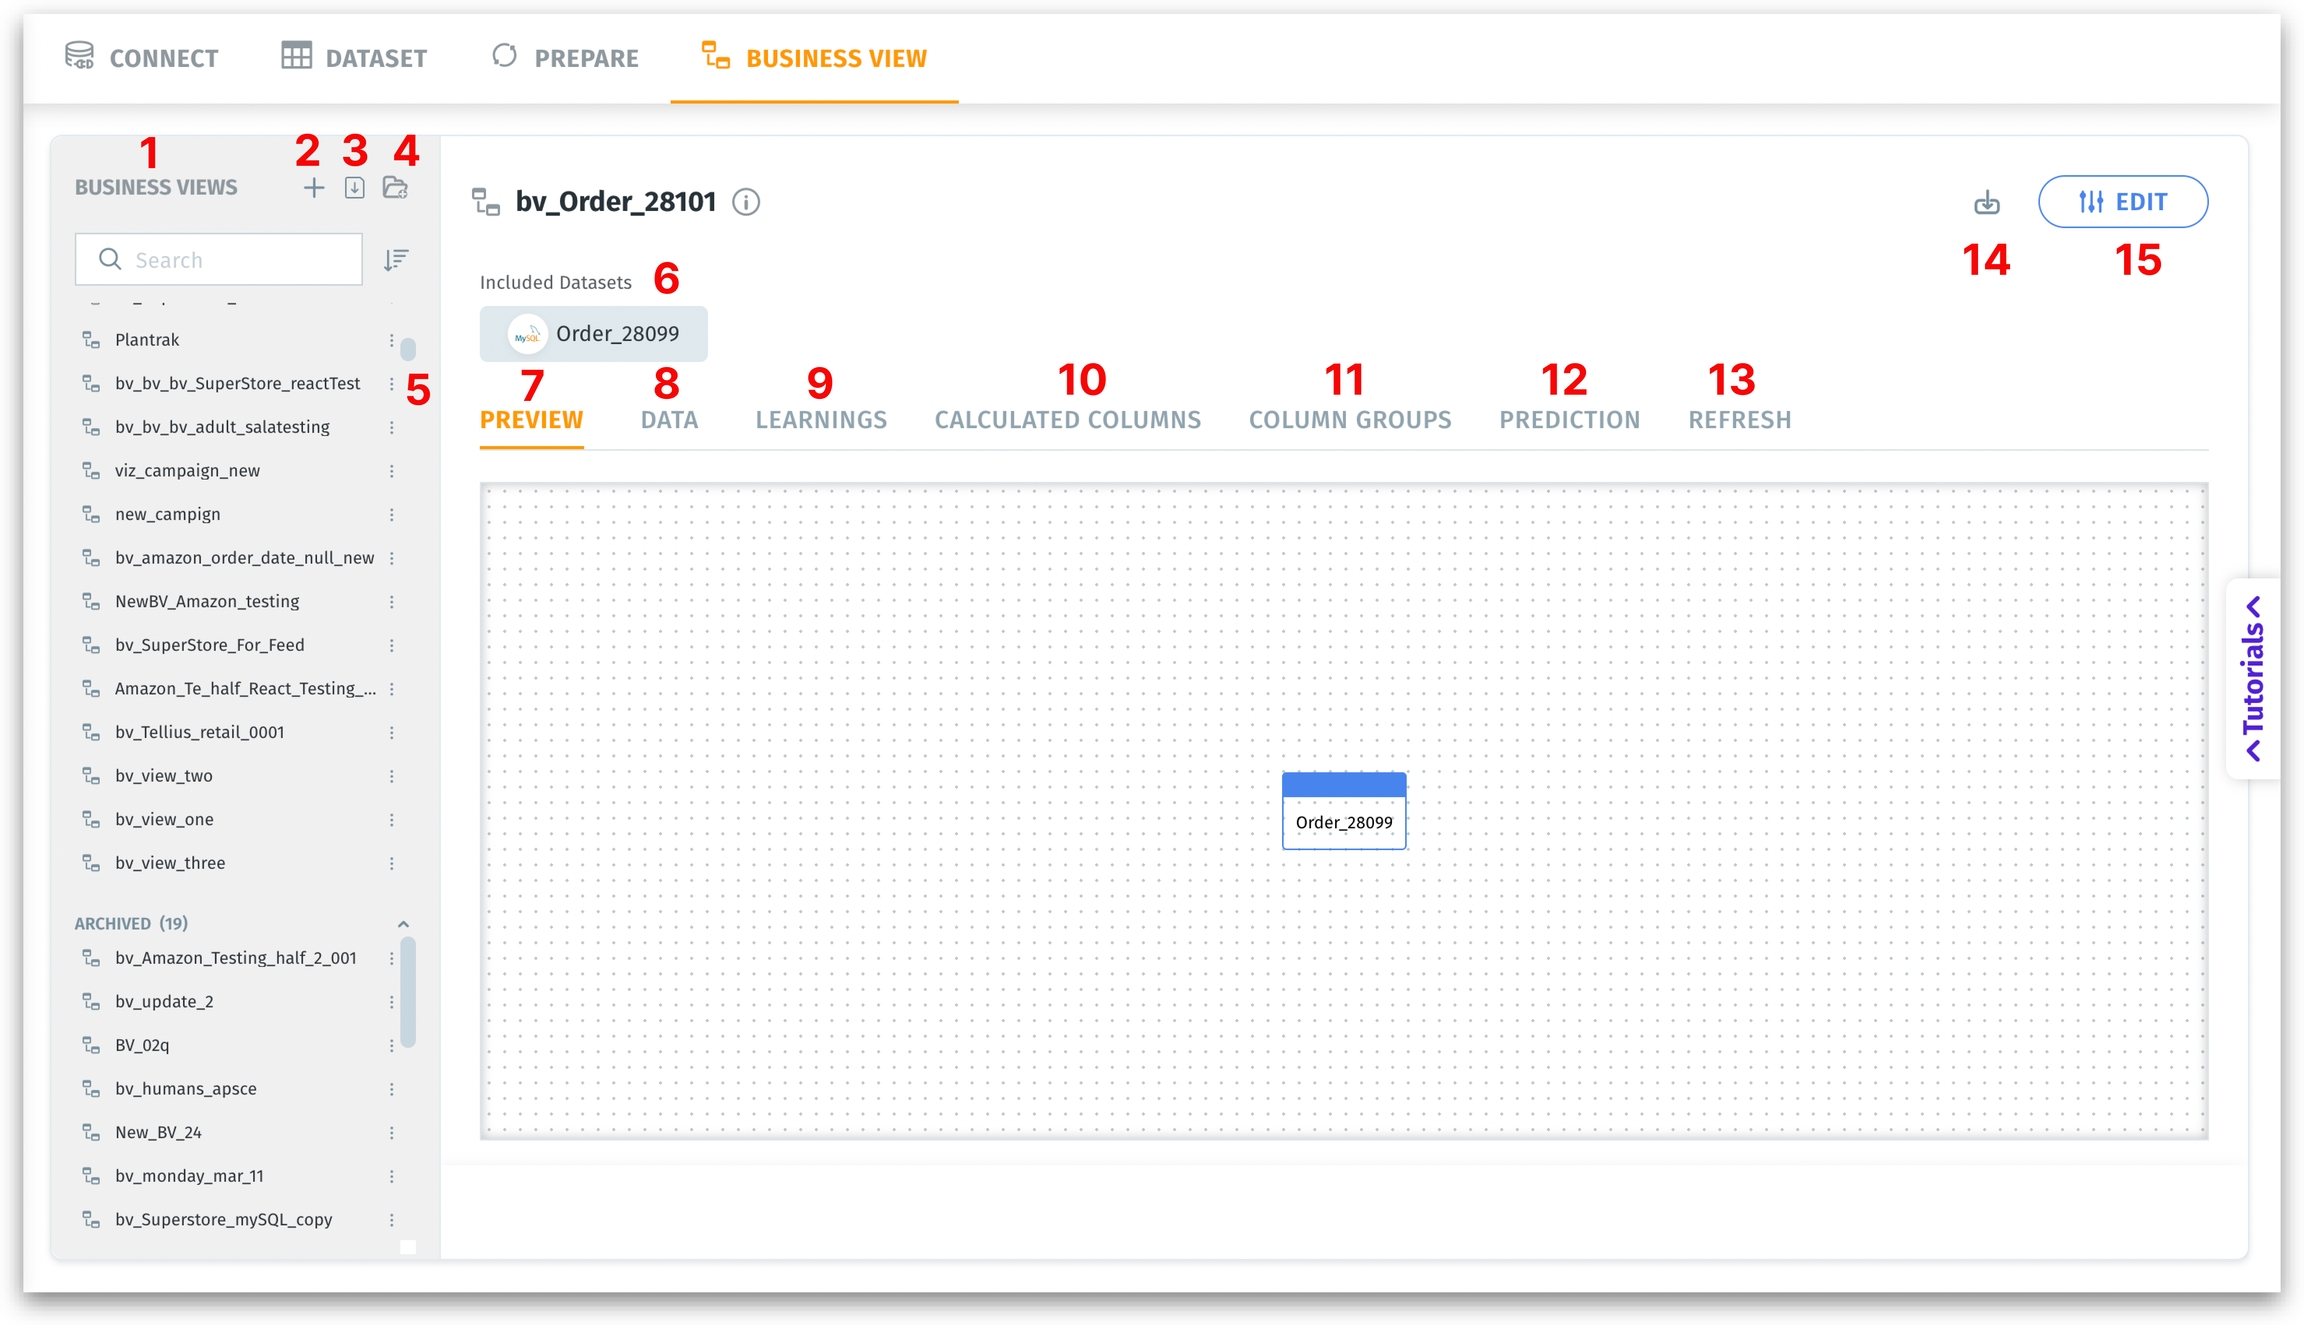Viewport: 2304px width, 1325px height.
Task: Click the info icon beside bv_Order_28101
Action: click(746, 202)
